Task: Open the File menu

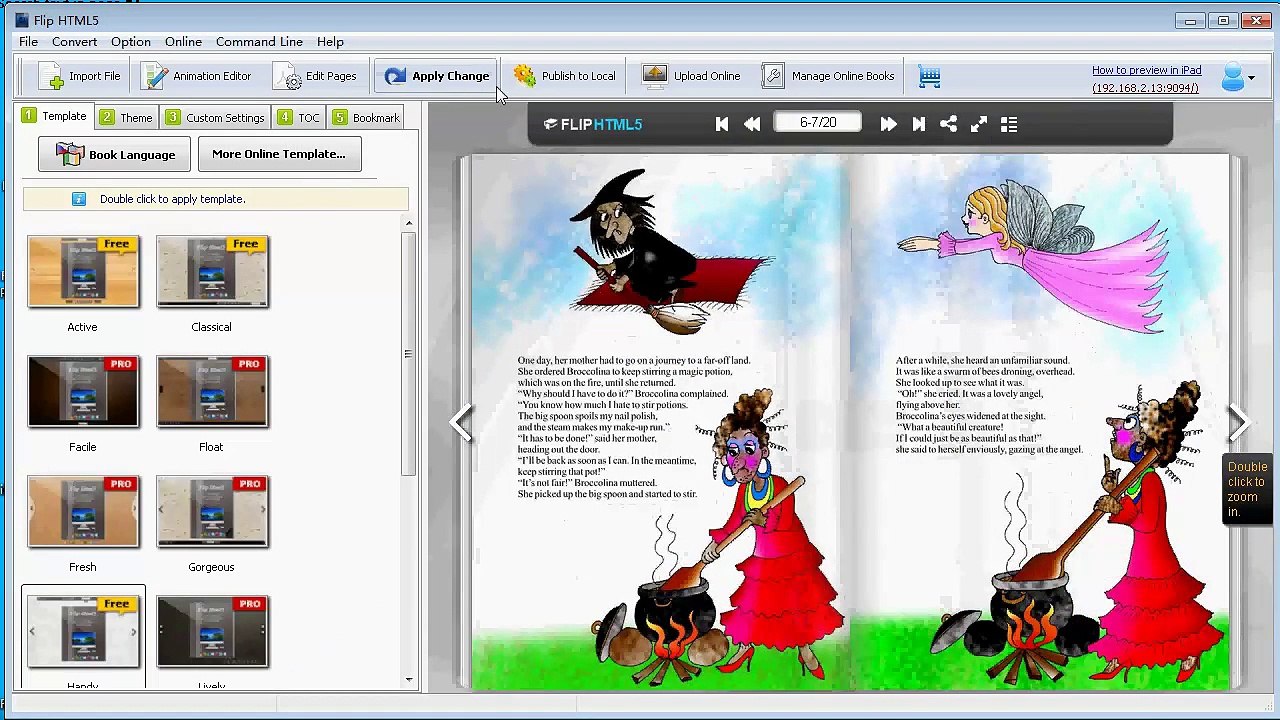Action: pos(28,42)
